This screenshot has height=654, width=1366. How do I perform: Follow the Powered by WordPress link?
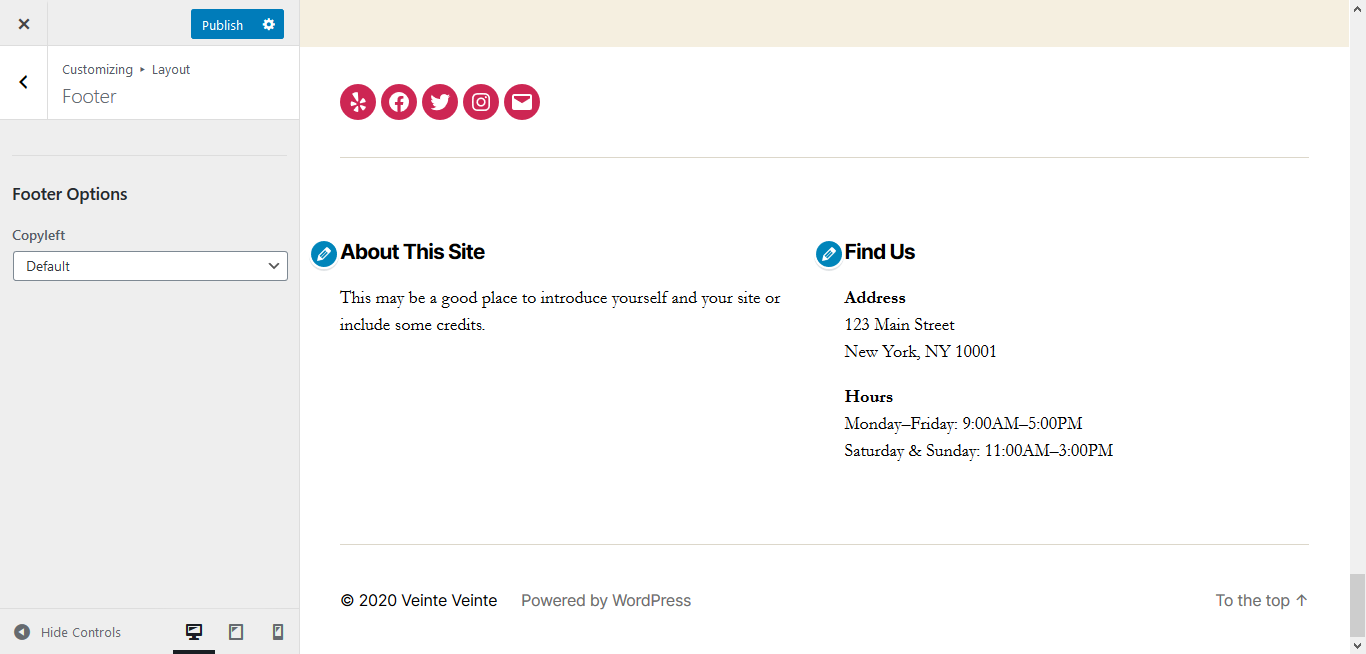(x=606, y=600)
